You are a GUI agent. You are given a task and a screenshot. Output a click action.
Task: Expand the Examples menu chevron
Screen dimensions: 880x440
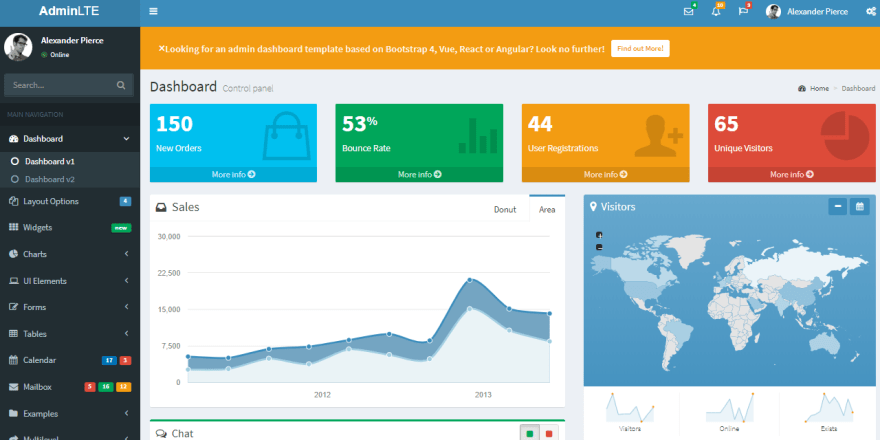click(x=126, y=414)
